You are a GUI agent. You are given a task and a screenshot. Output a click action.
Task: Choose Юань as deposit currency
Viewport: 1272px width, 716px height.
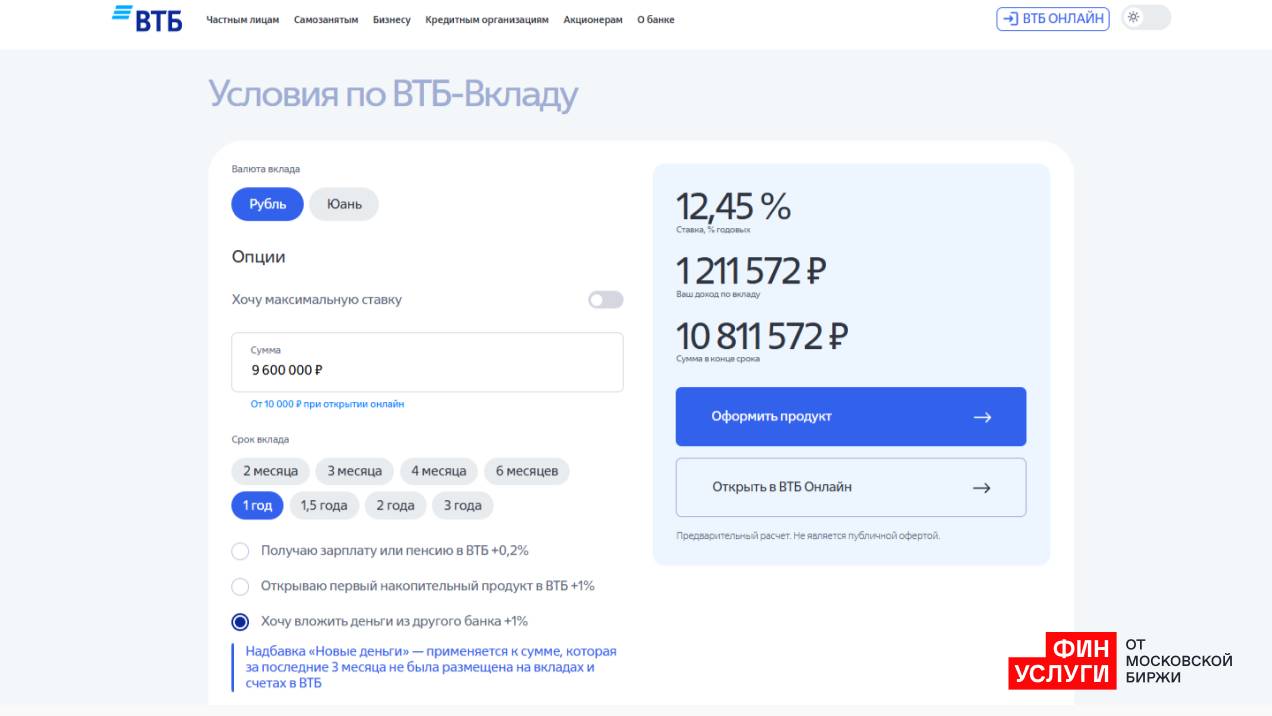tap(343, 205)
